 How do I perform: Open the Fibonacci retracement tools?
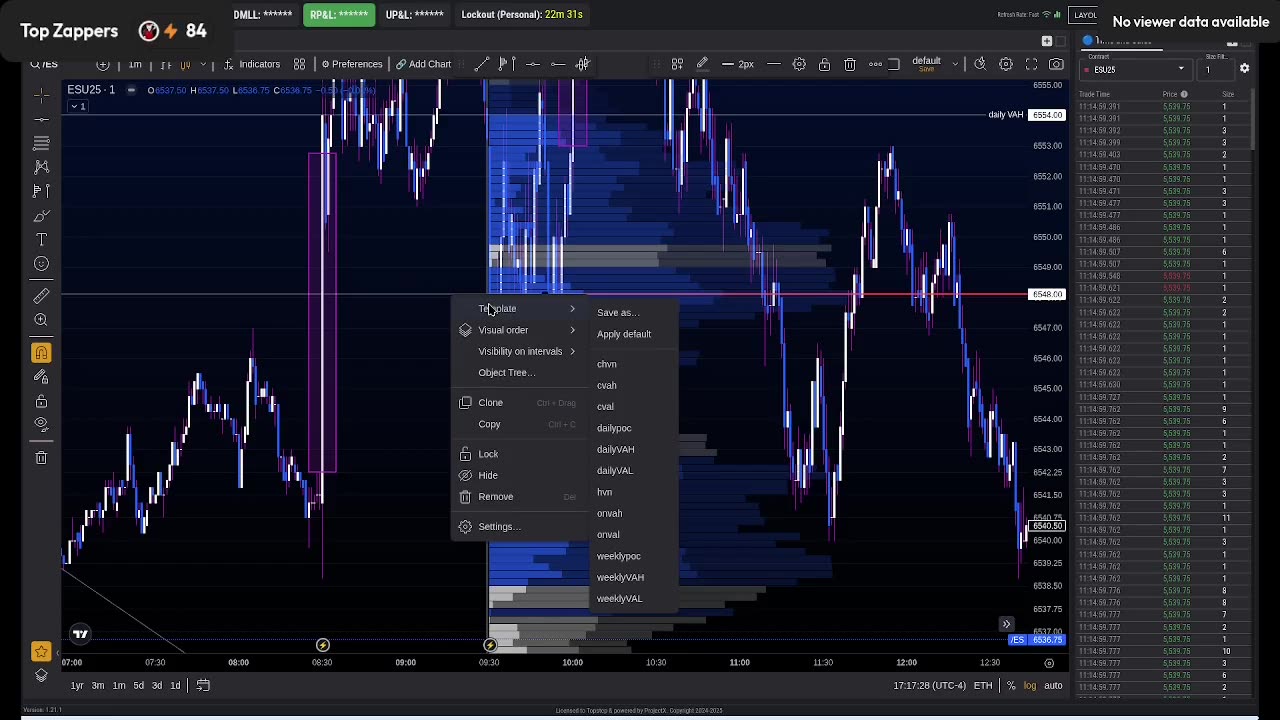pyautogui.click(x=41, y=143)
